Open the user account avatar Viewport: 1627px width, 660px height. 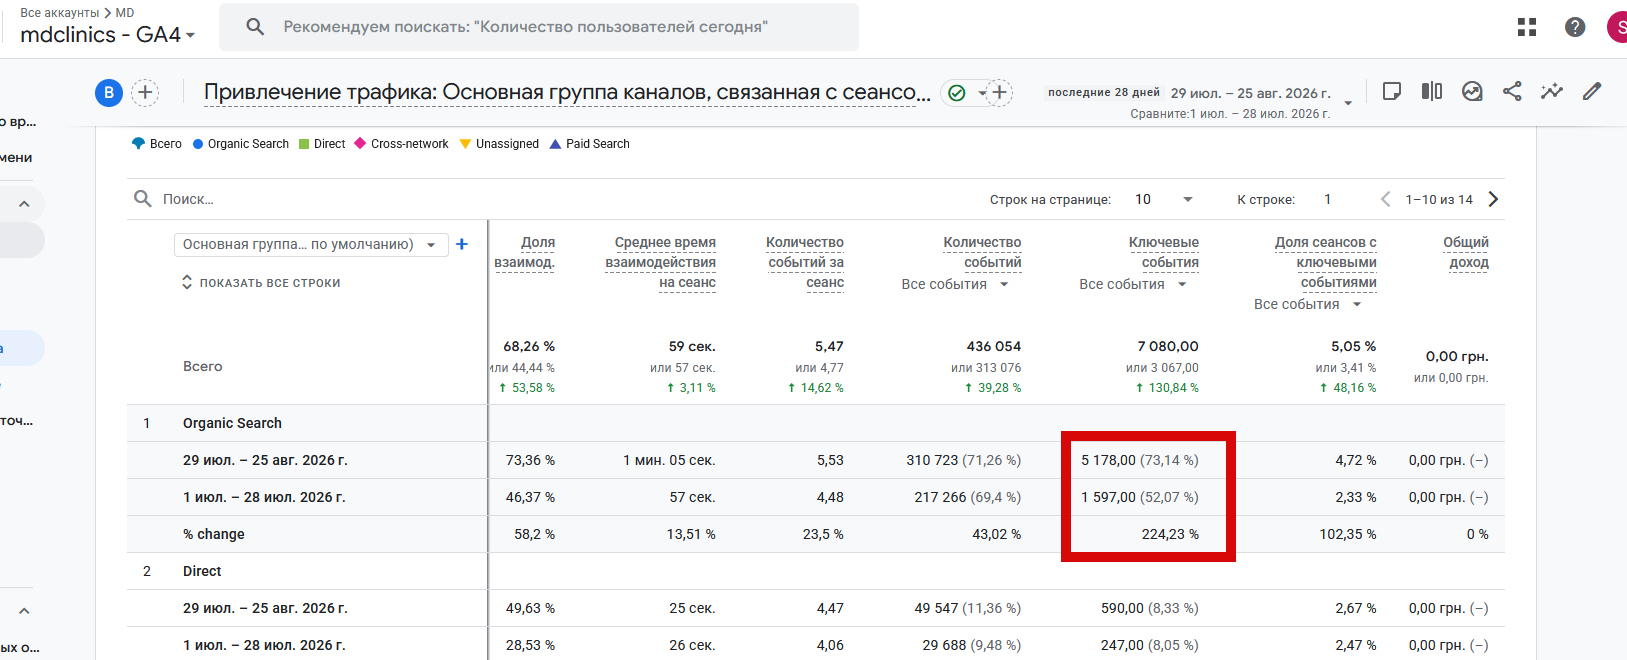click(x=1617, y=27)
